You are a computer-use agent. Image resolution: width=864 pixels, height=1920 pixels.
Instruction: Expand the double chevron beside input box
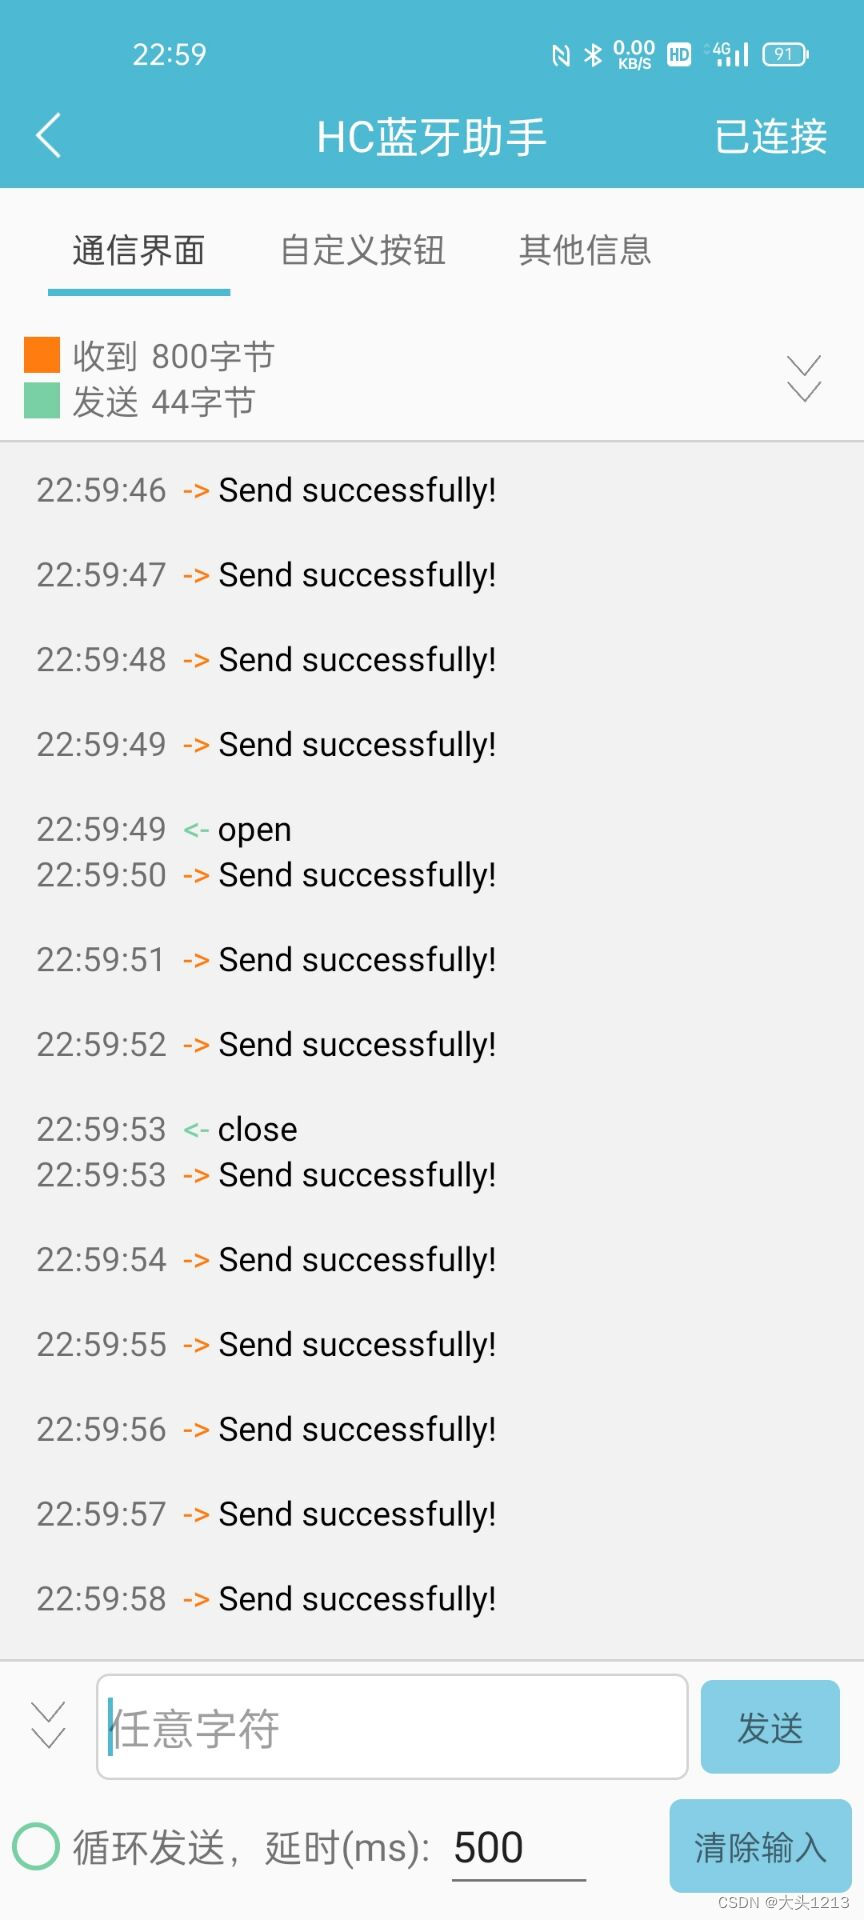[x=48, y=1725]
